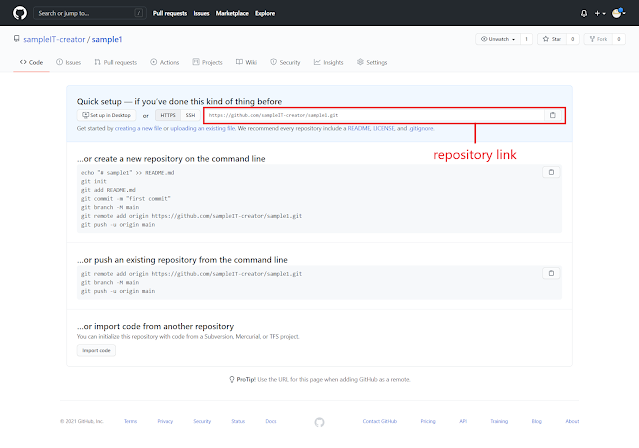Open the sample1 repository name link
Screen dimensions: 639x448
pyautogui.click(x=107, y=40)
